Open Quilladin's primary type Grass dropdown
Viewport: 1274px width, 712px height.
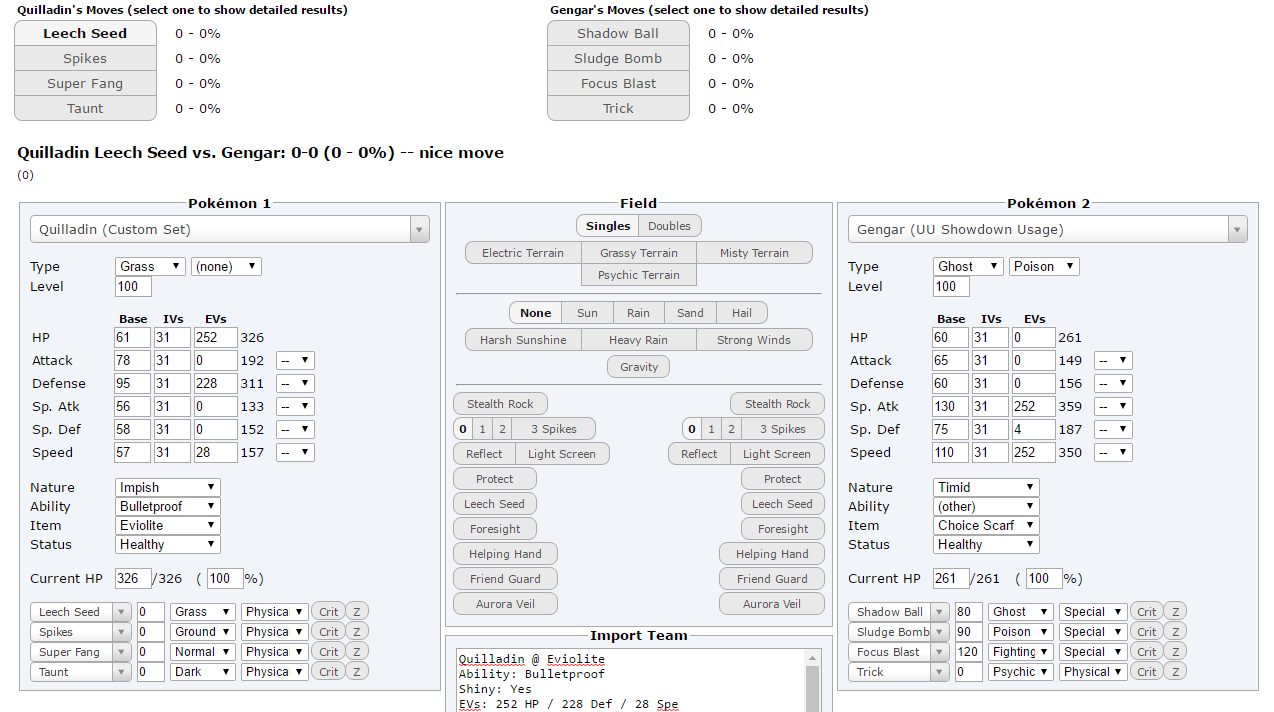point(150,266)
